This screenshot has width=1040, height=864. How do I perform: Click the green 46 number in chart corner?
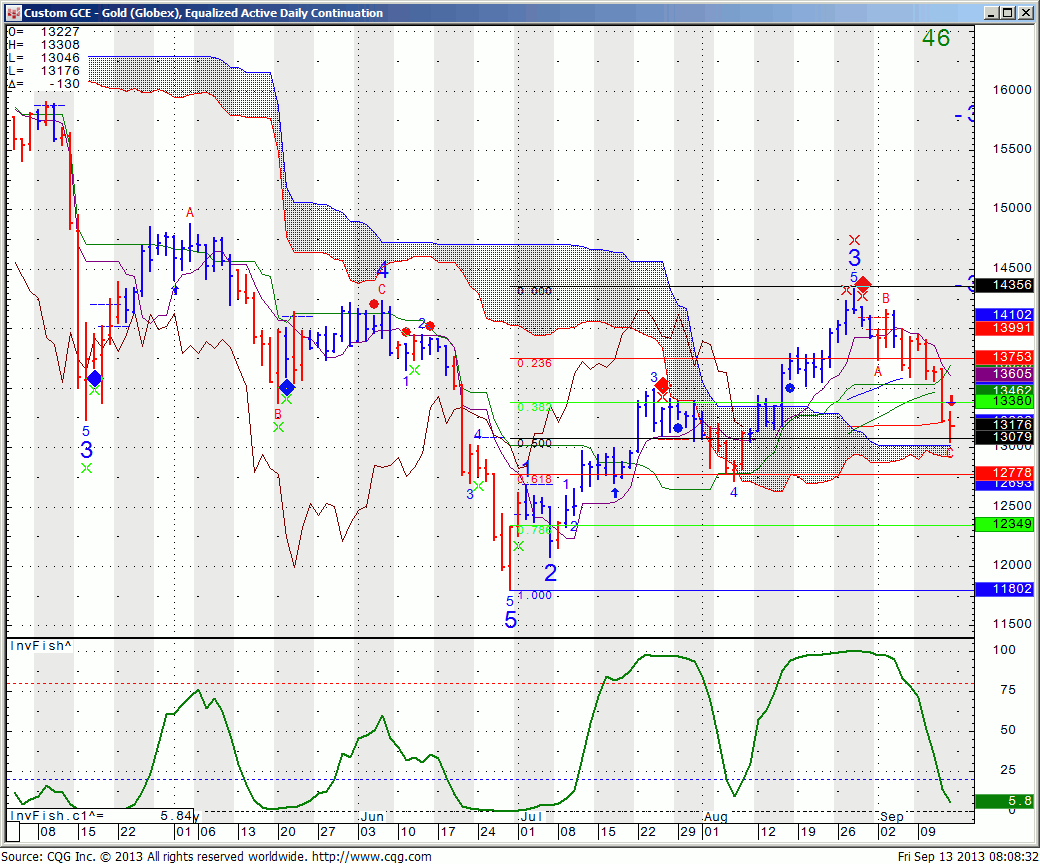point(936,39)
